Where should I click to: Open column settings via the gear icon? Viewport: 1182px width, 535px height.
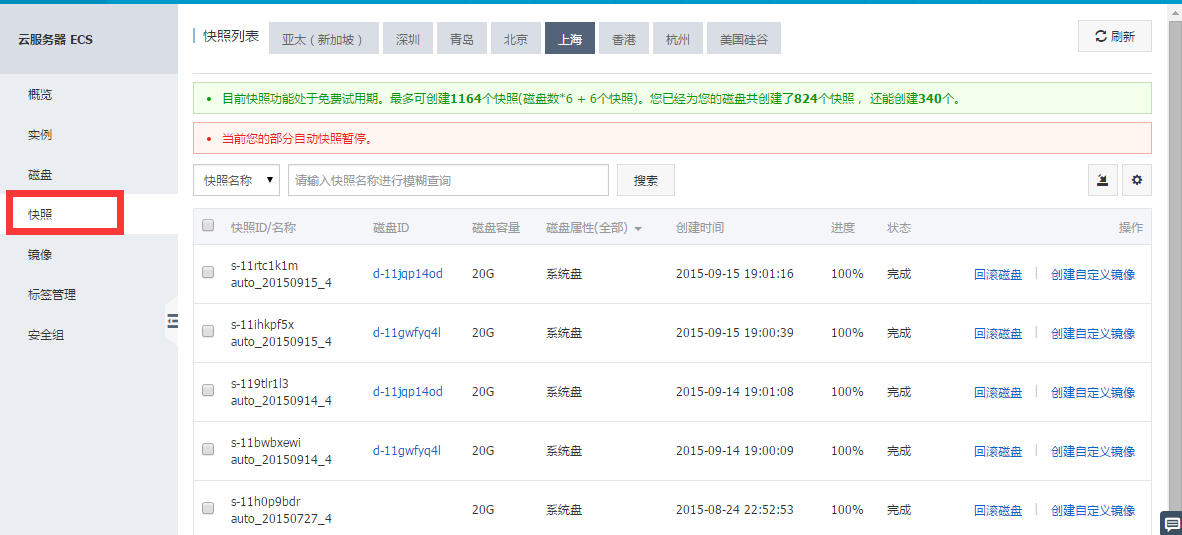pos(1136,181)
